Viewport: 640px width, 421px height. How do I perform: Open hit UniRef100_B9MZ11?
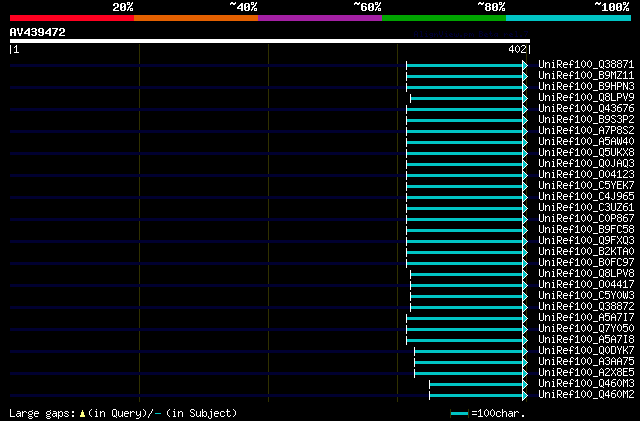[586, 76]
